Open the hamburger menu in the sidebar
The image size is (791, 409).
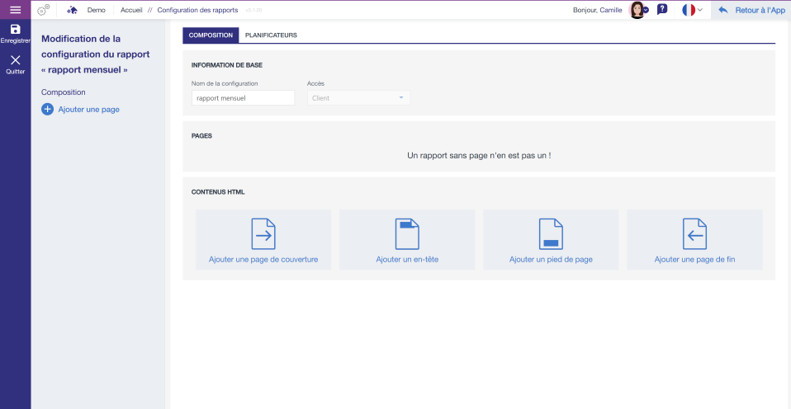[x=15, y=10]
